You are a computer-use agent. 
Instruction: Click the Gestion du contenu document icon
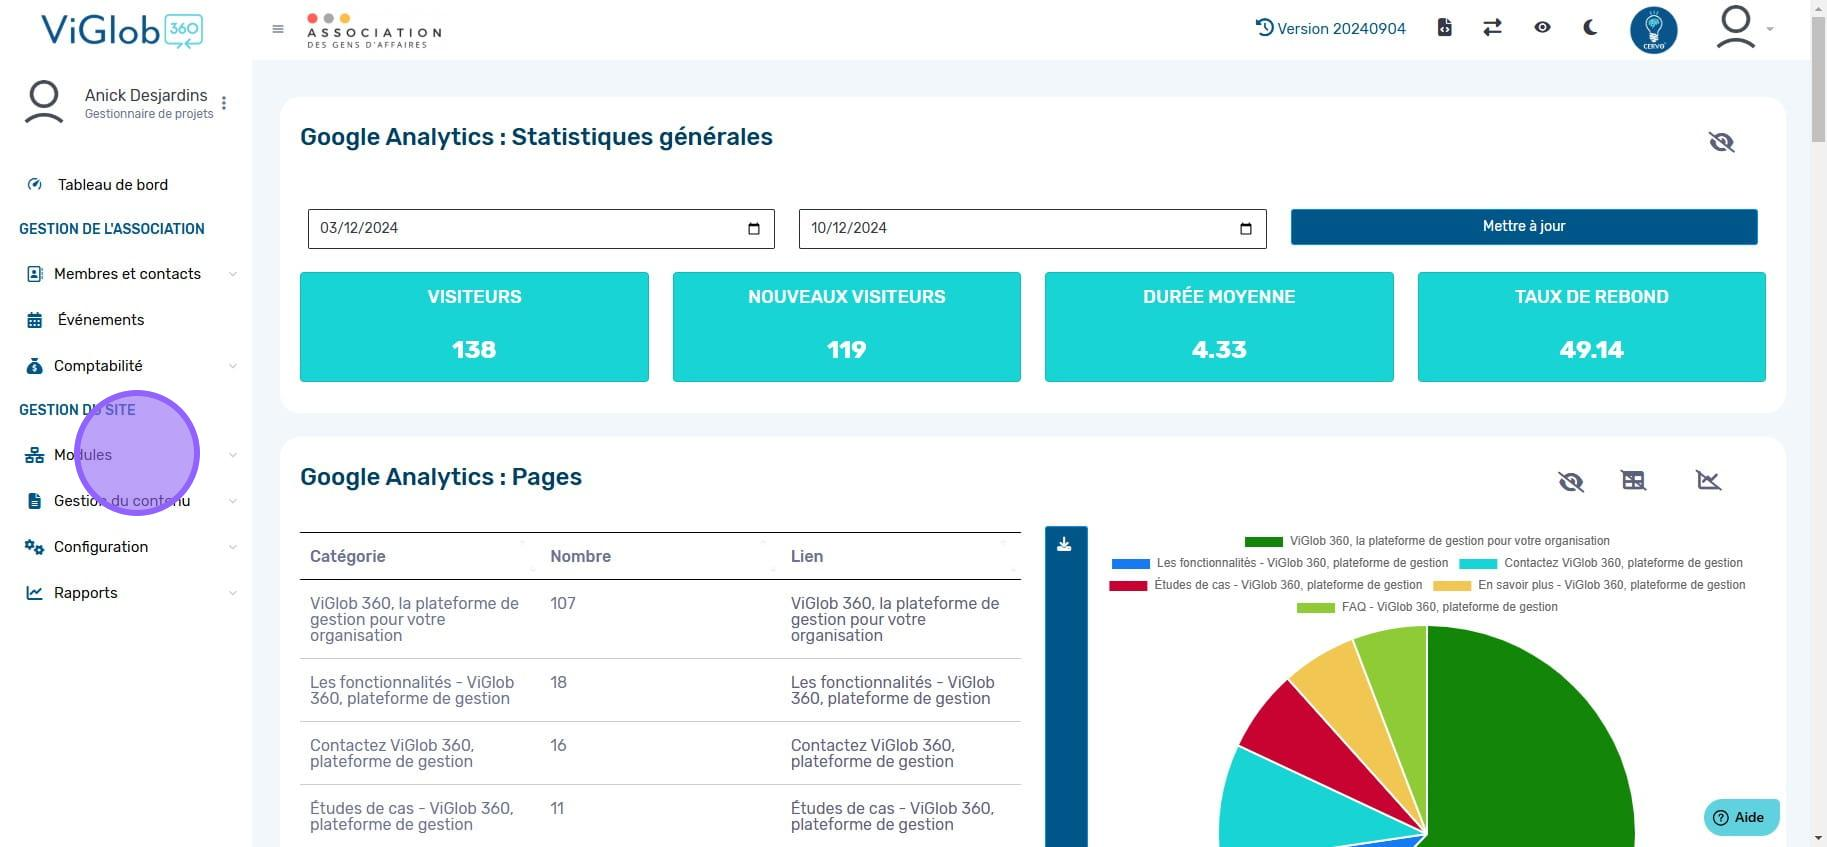35,501
